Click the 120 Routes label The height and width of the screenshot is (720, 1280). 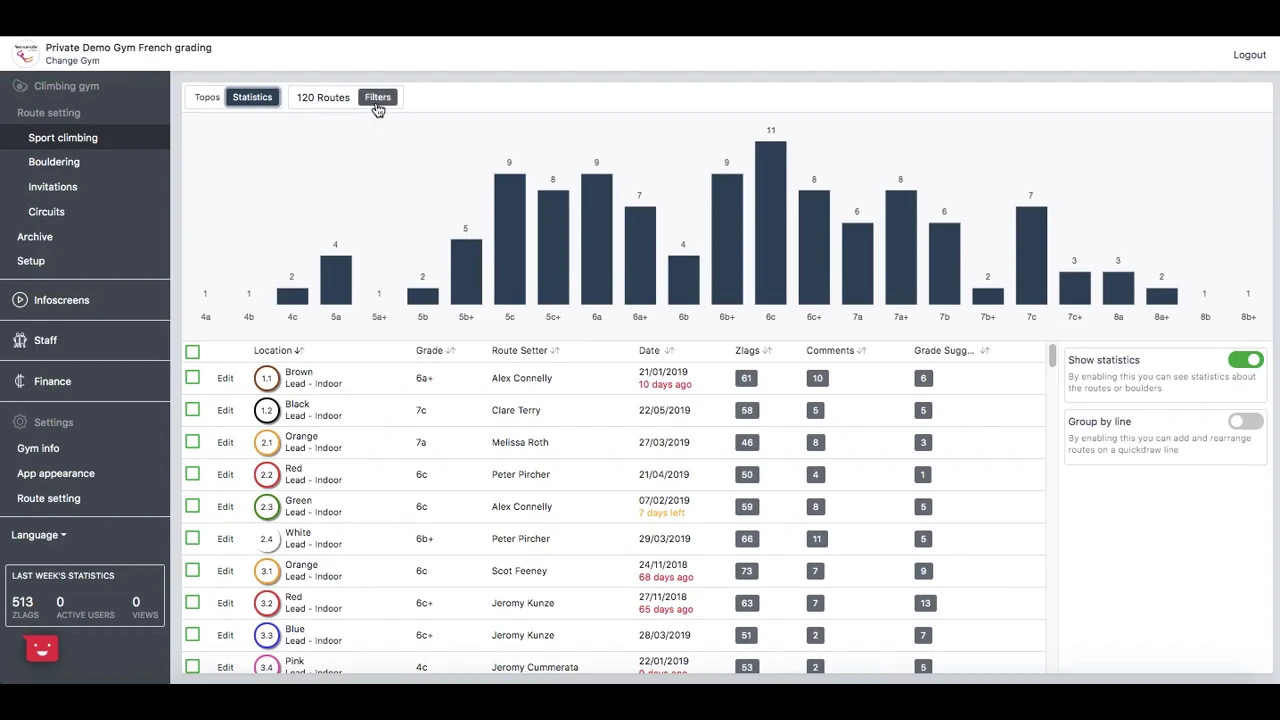tap(323, 97)
